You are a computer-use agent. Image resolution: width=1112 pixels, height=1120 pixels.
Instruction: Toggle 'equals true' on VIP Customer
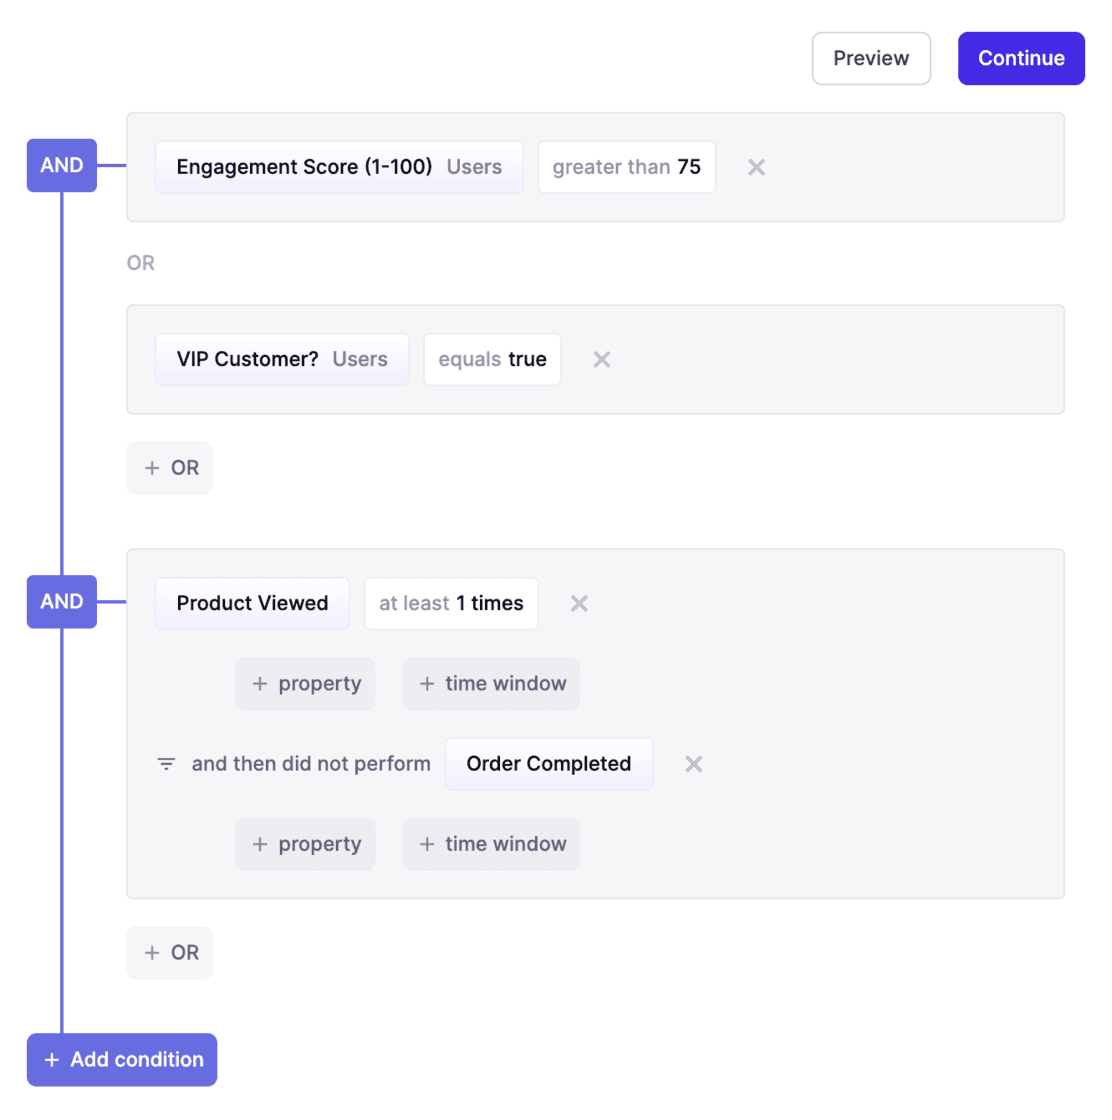pos(491,359)
